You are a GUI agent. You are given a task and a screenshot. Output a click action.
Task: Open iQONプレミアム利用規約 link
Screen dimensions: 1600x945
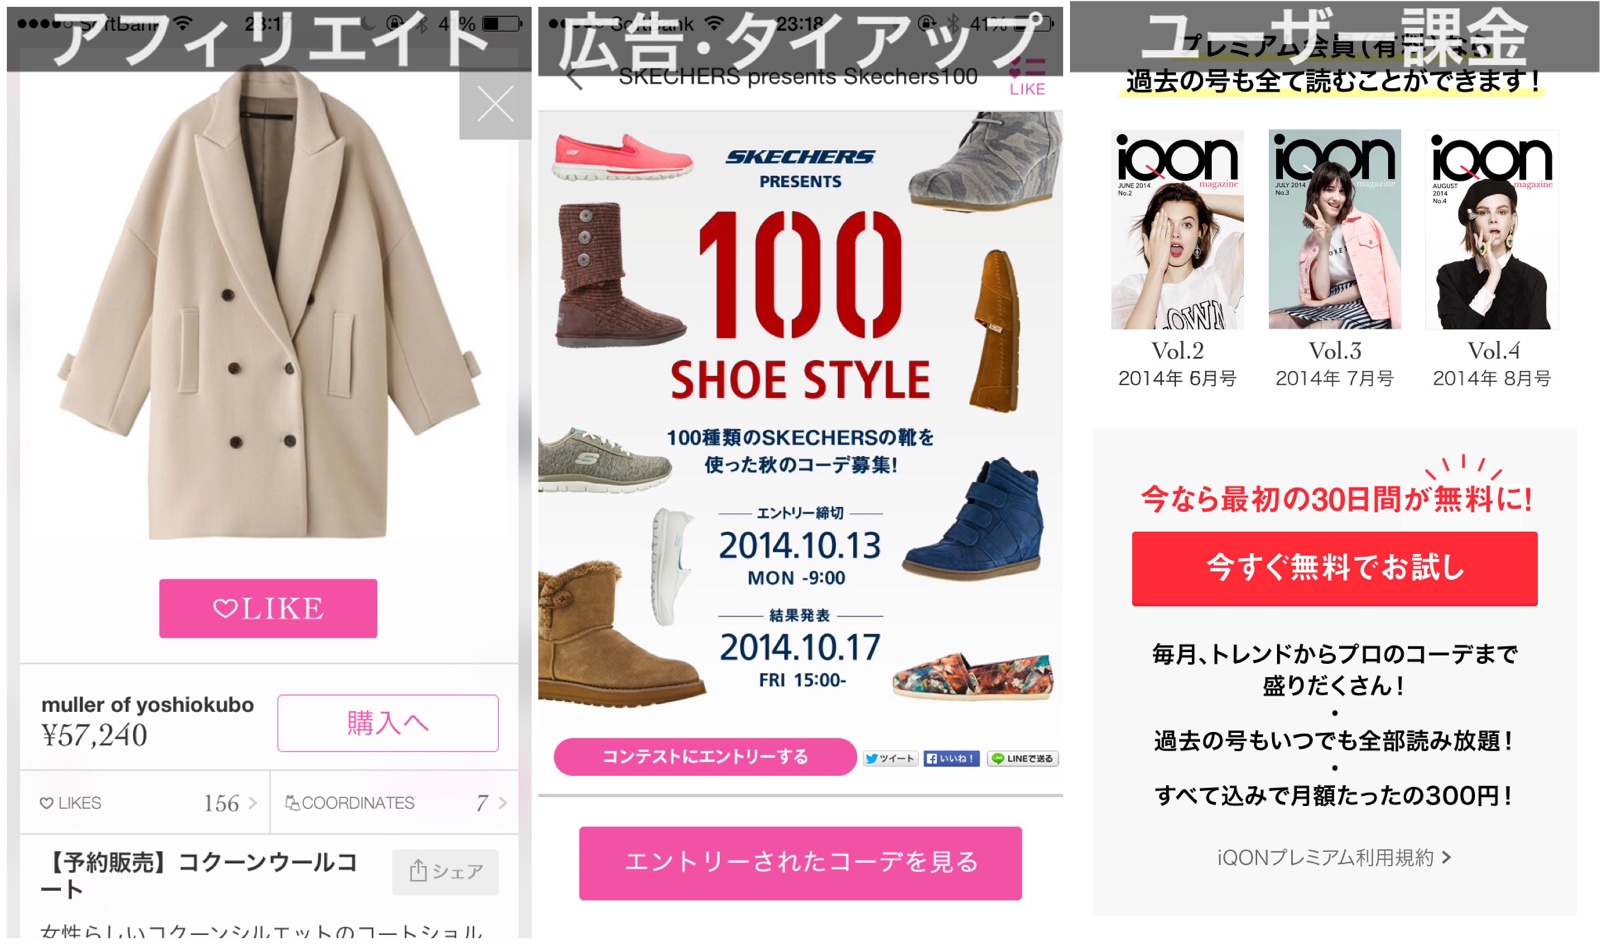pos(1334,858)
